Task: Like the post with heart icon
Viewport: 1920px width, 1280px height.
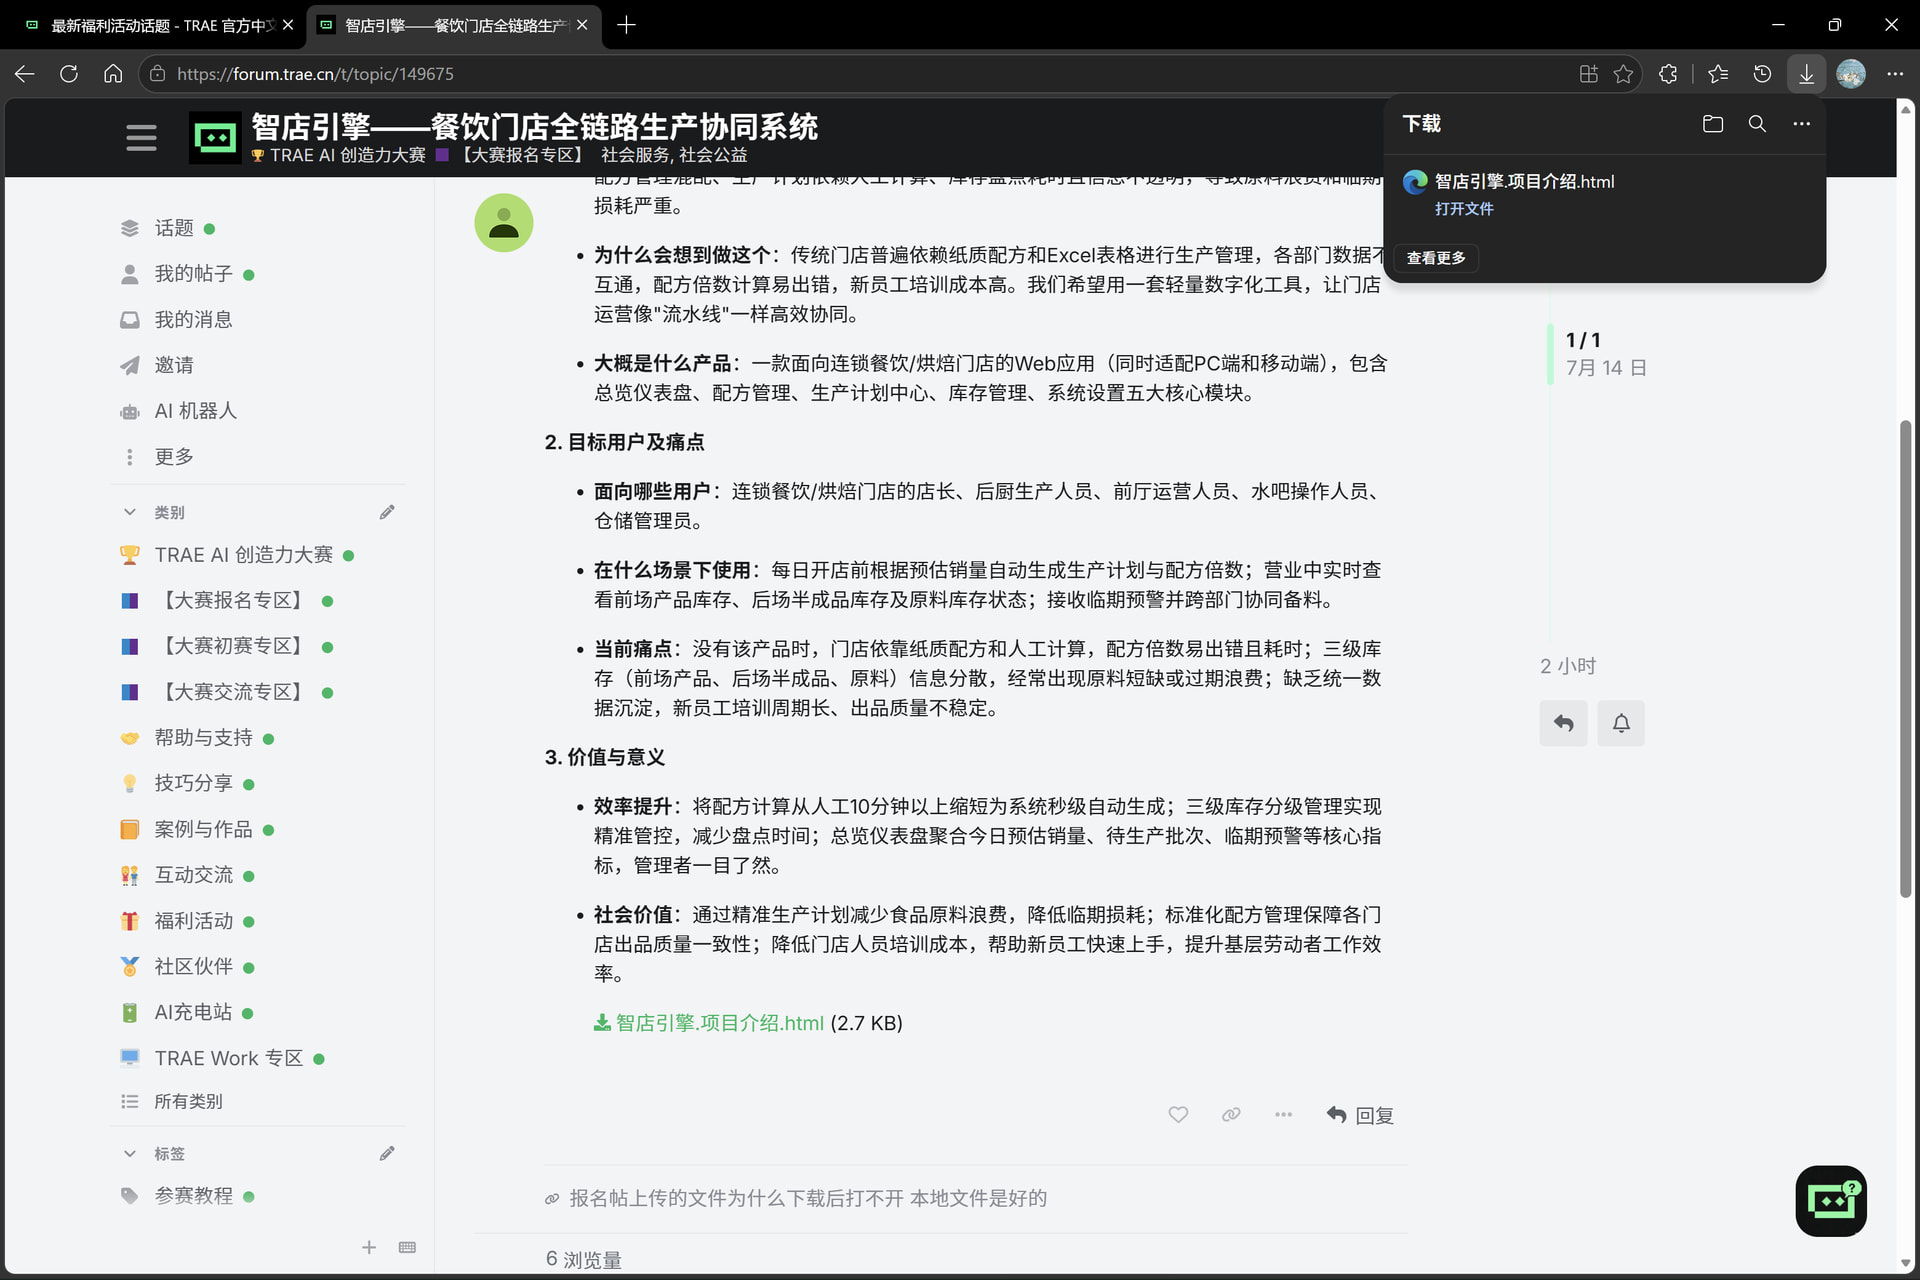Action: [x=1178, y=1114]
